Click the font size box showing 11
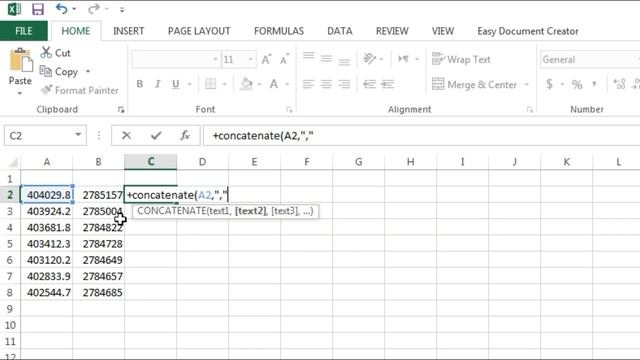 [x=239, y=60]
